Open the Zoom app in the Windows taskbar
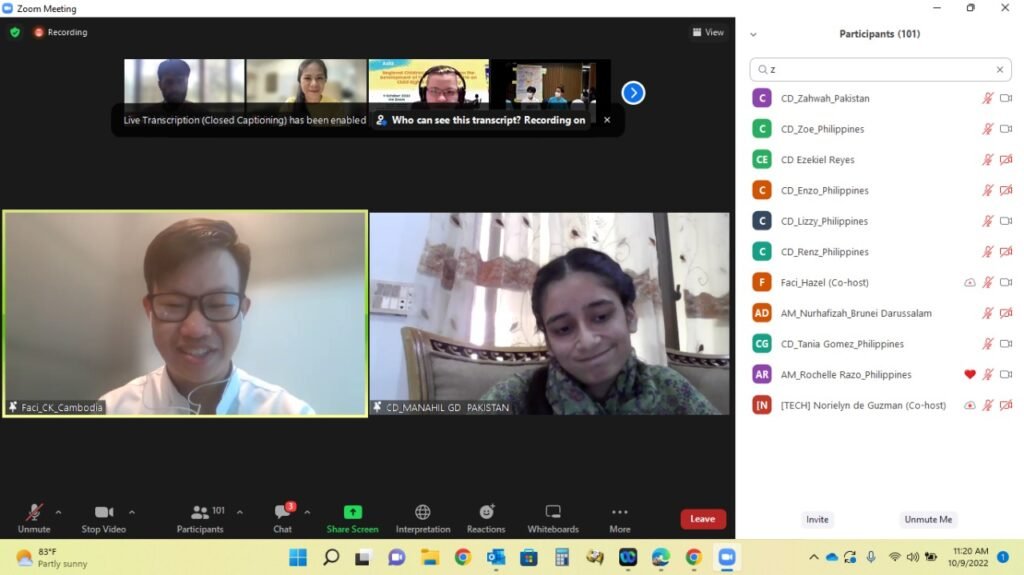1024x575 pixels. (x=726, y=557)
